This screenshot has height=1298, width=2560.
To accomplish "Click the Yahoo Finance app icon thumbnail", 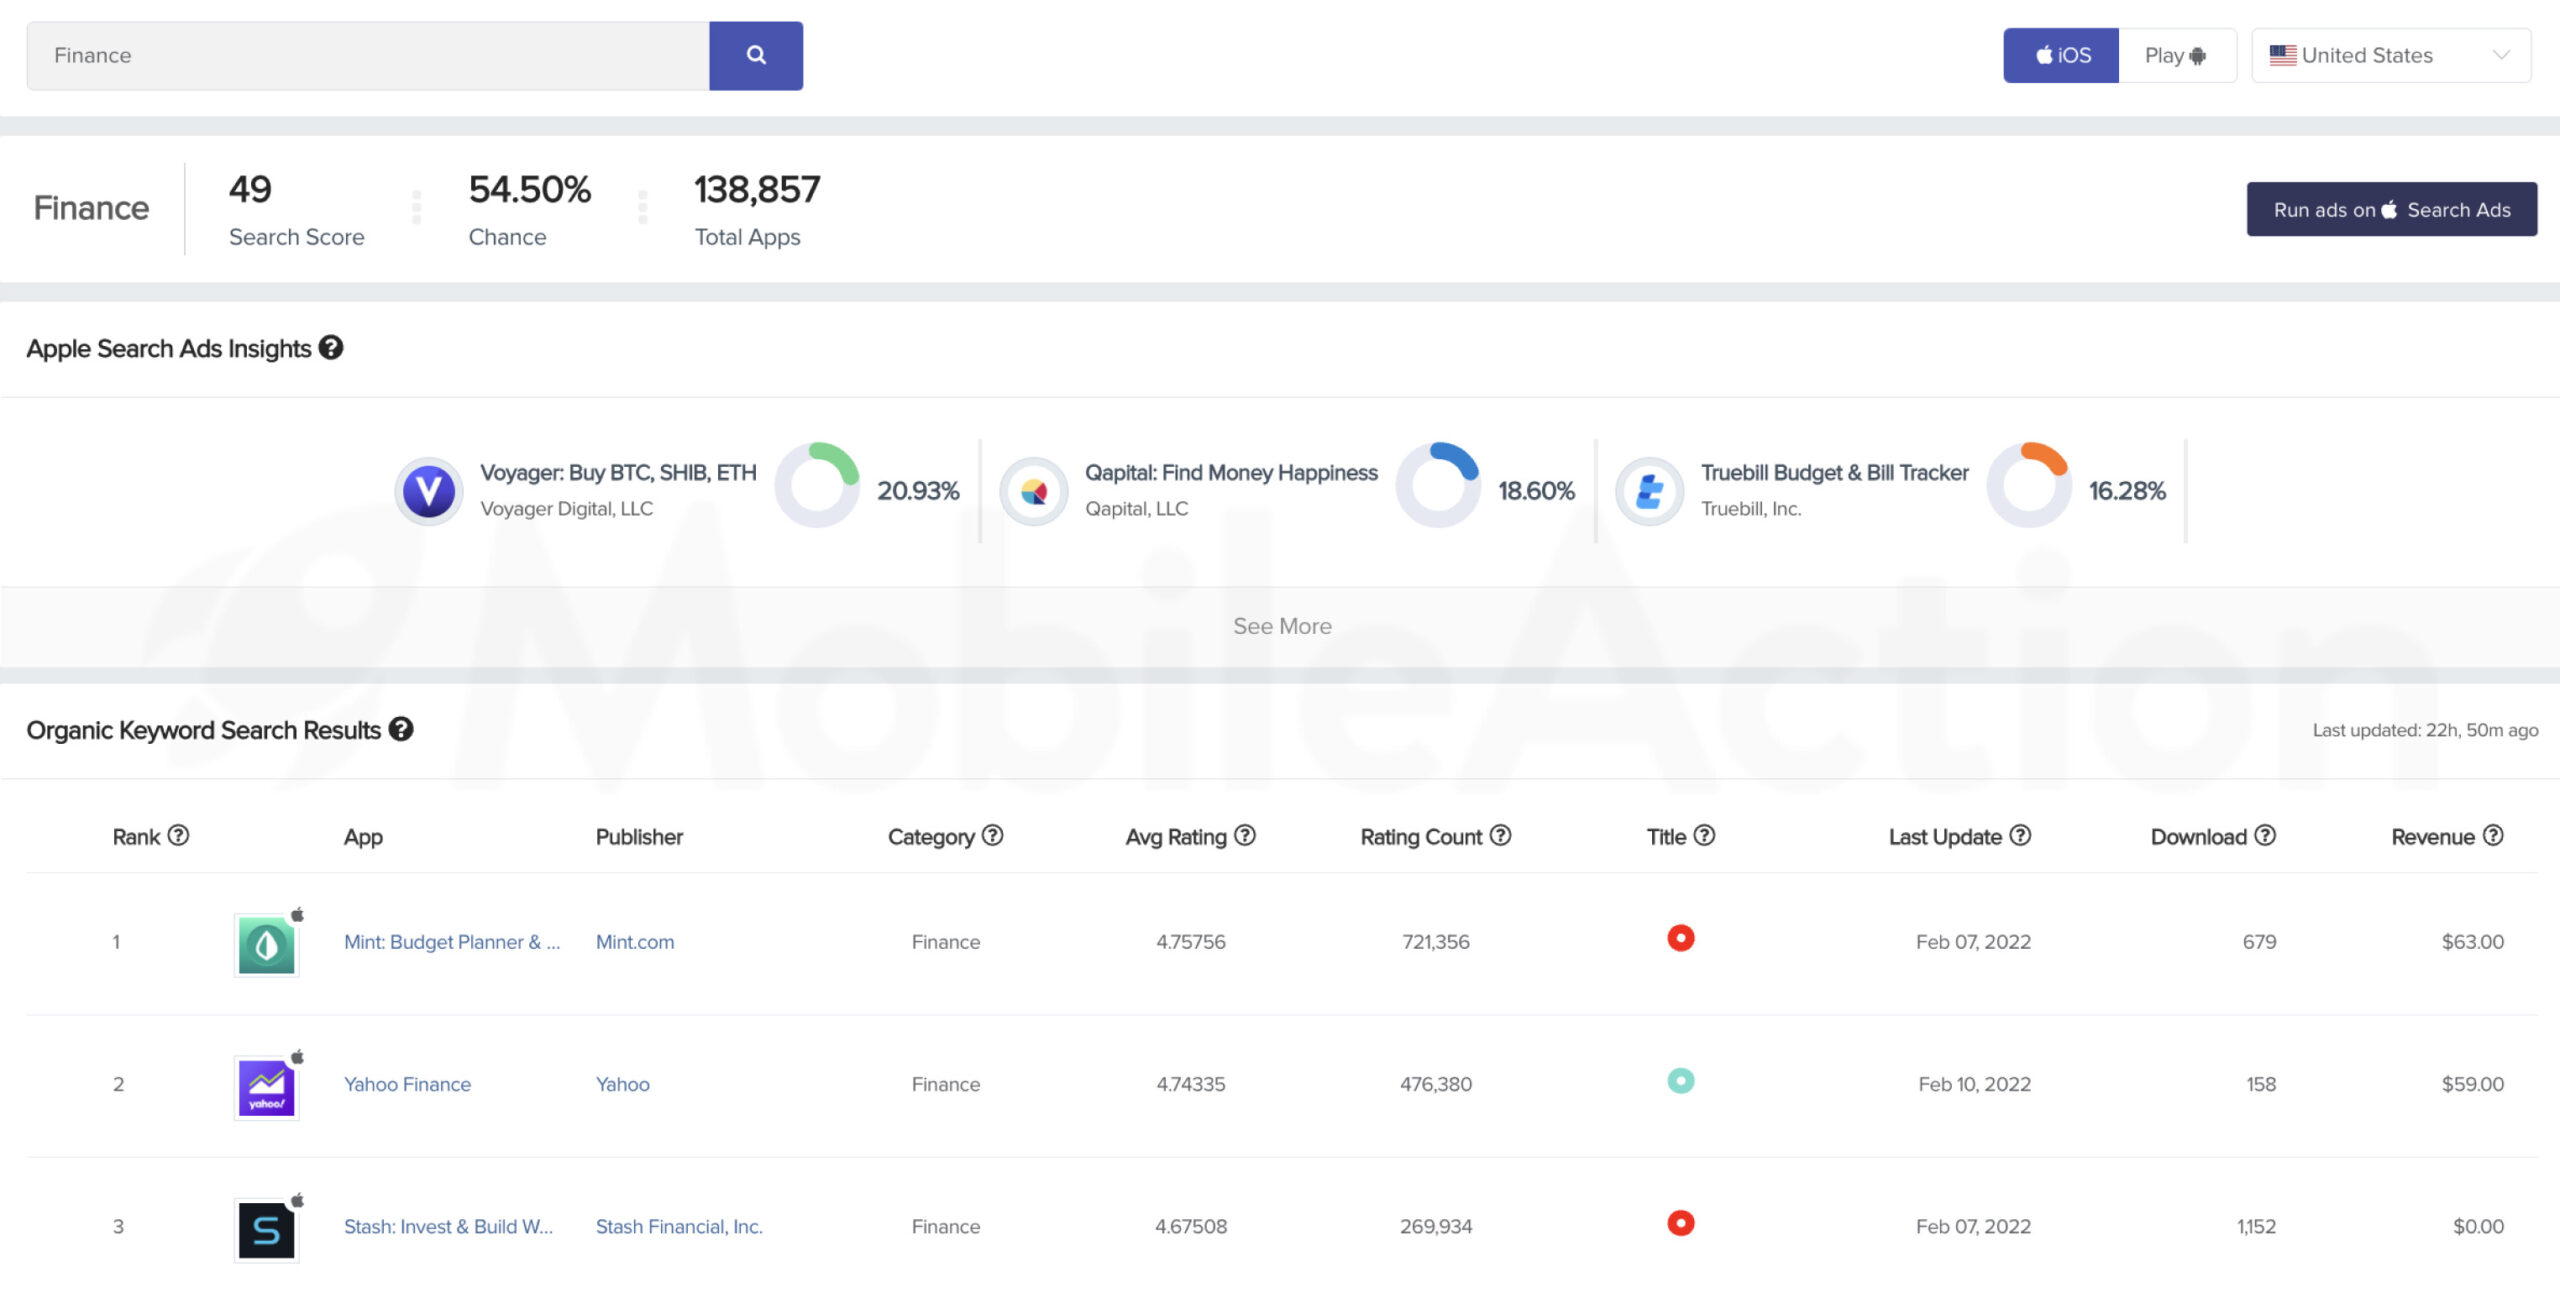I will 266,1087.
